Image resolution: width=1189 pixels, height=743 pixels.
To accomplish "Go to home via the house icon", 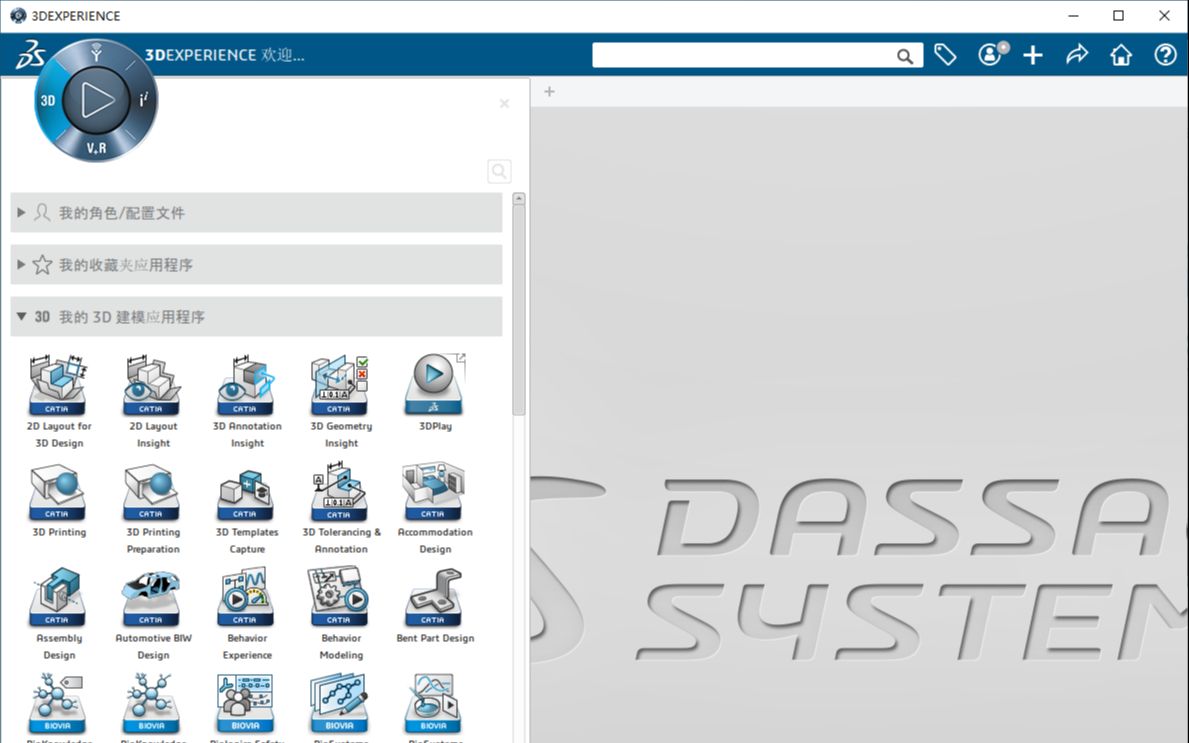I will (1121, 55).
